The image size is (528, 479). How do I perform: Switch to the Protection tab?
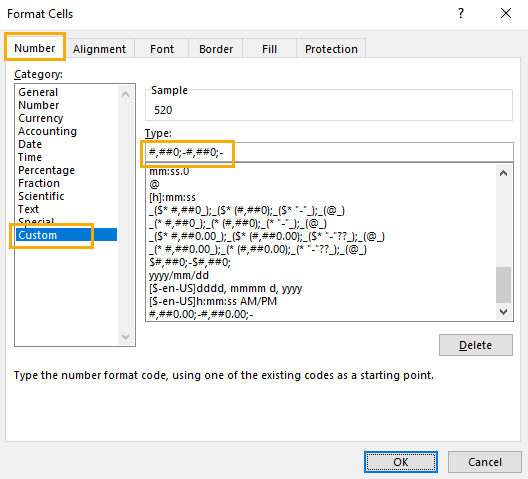click(331, 49)
